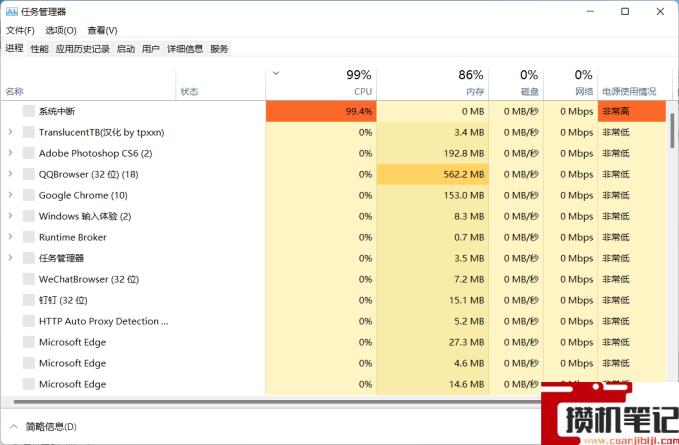Switch to the 详细信息 tab
The image size is (679, 445).
pos(185,49)
